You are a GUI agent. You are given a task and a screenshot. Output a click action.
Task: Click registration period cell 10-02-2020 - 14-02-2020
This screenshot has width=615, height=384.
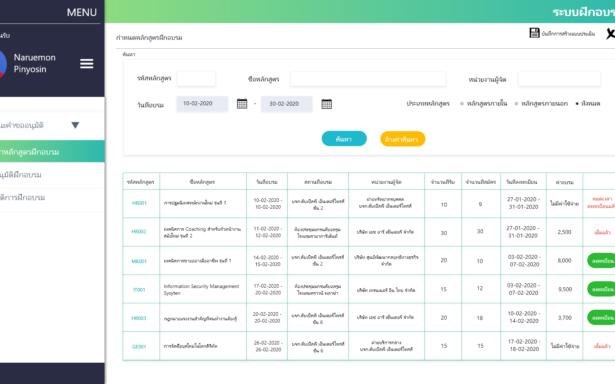pyautogui.click(x=523, y=317)
